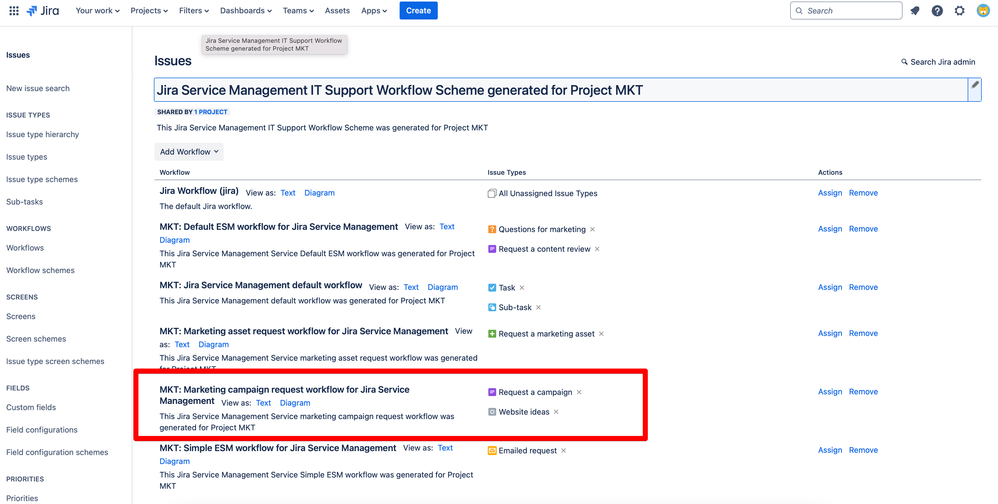
Task: Remove Website ideas with its x
Action: coord(556,412)
